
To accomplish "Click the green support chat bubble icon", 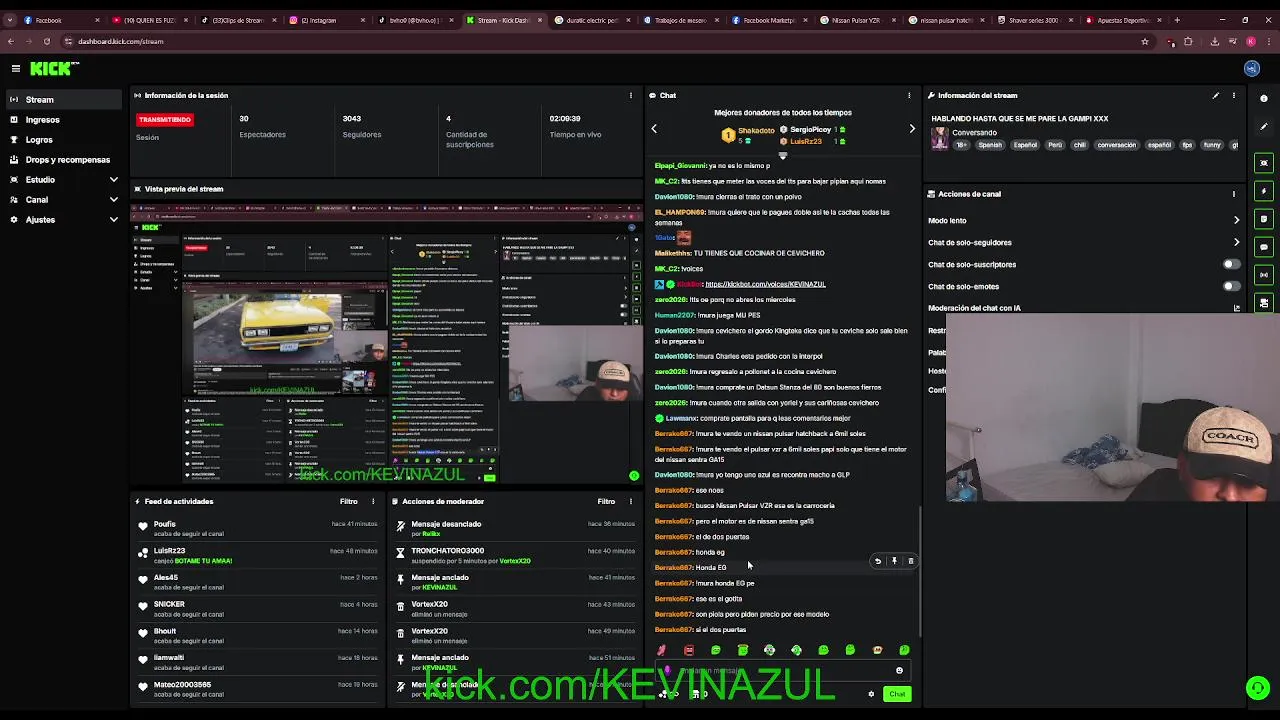I will point(1258,688).
